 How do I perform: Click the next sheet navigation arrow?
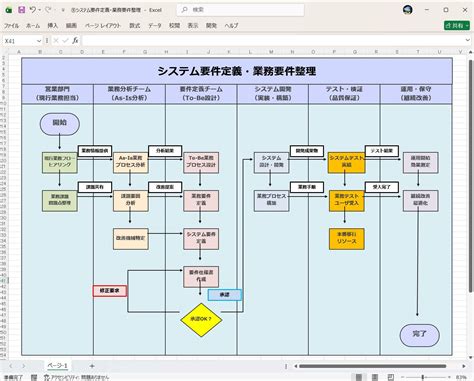click(x=24, y=366)
